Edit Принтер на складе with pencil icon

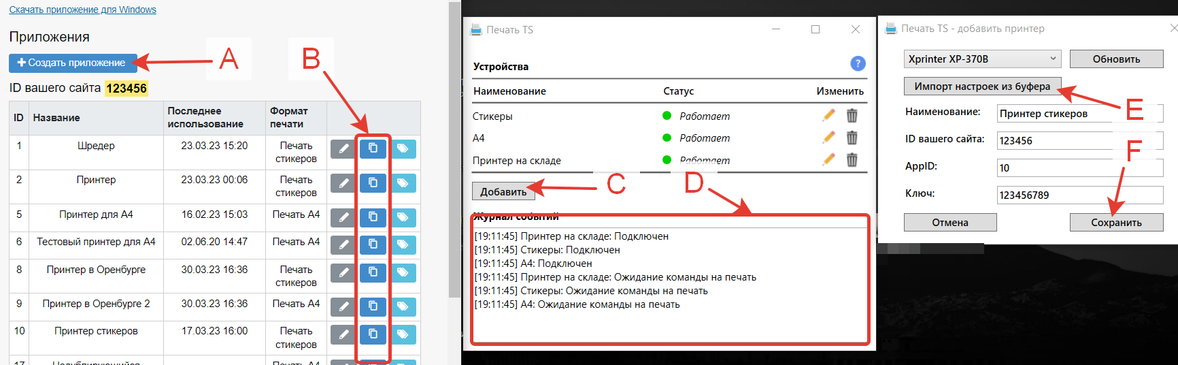(x=829, y=159)
